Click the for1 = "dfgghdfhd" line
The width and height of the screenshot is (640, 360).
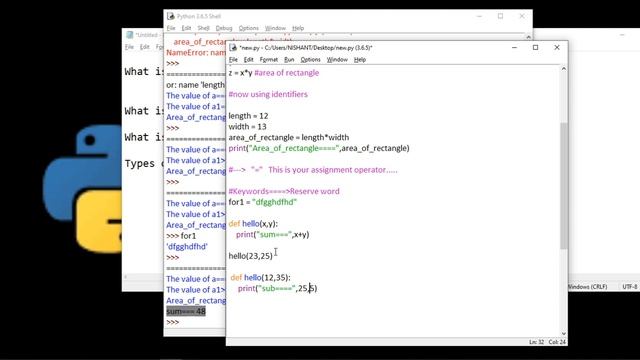(262, 202)
